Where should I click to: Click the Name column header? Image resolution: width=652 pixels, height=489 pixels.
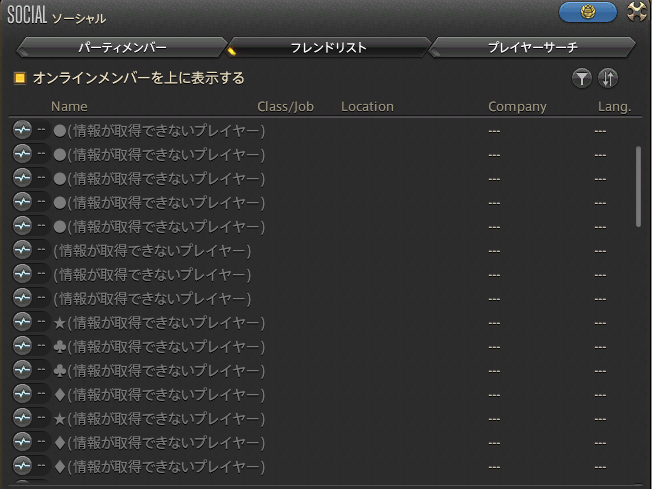click(69, 106)
